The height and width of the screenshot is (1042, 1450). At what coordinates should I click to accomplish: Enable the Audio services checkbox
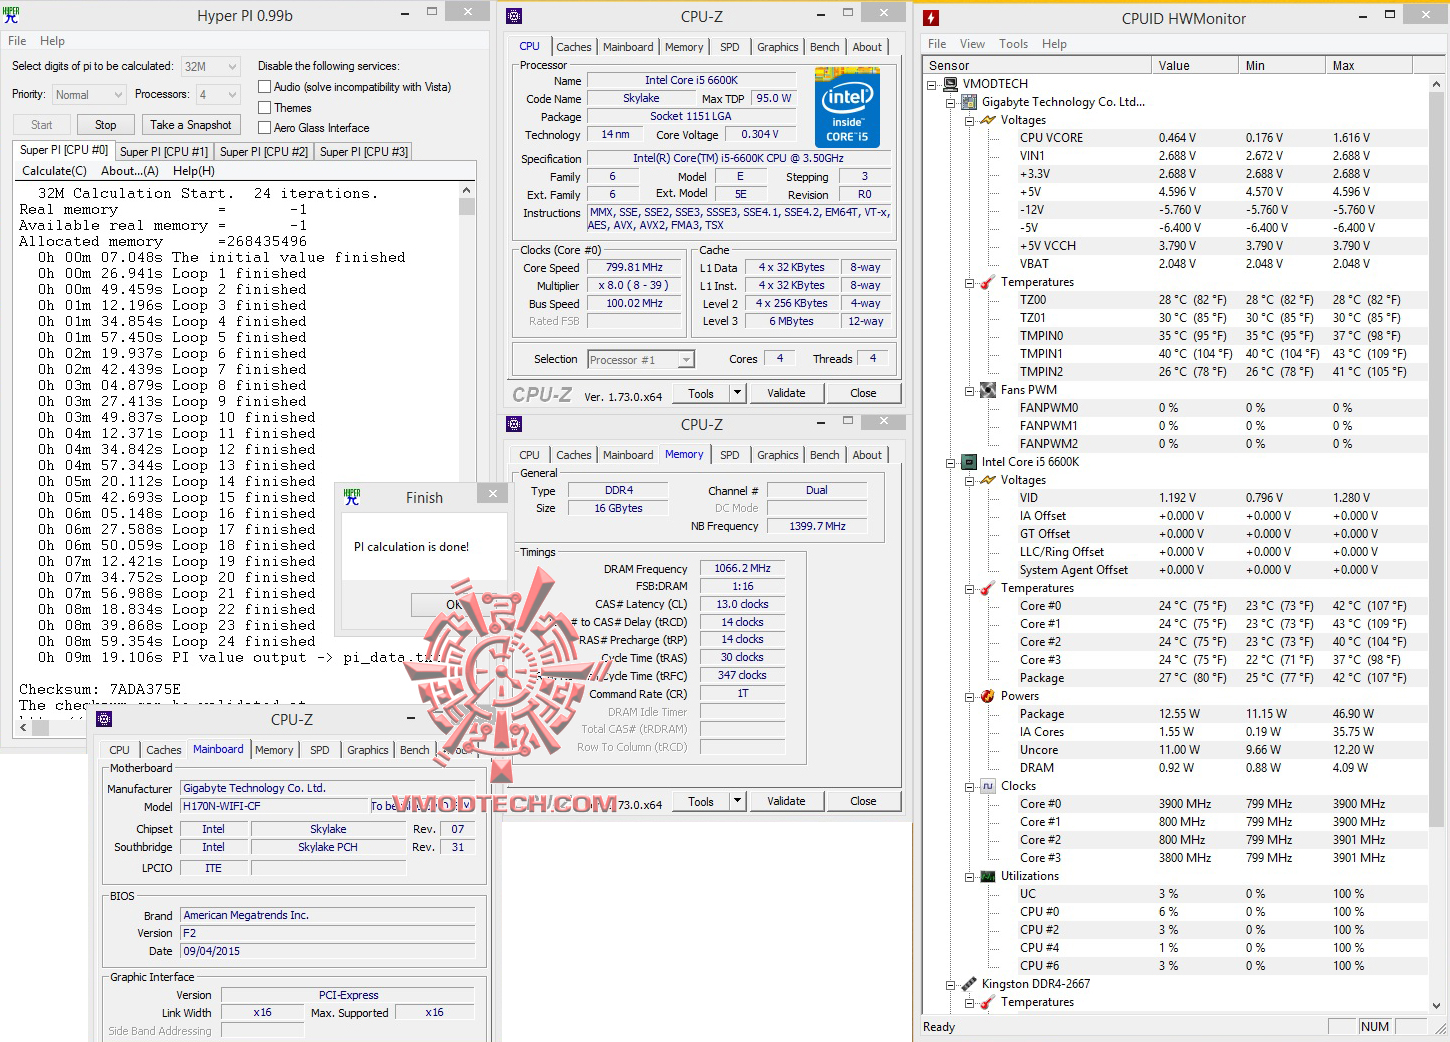[265, 87]
